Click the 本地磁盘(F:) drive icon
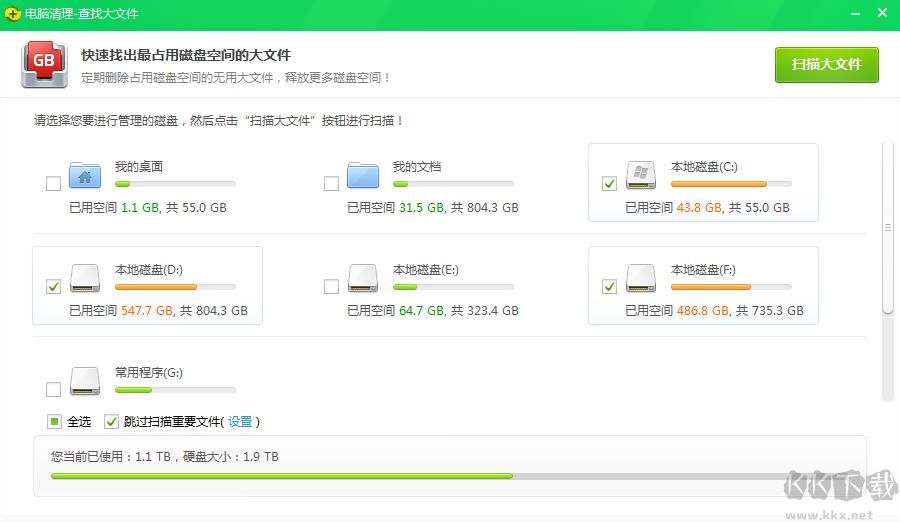Image resolution: width=900 pixels, height=522 pixels. (641, 278)
